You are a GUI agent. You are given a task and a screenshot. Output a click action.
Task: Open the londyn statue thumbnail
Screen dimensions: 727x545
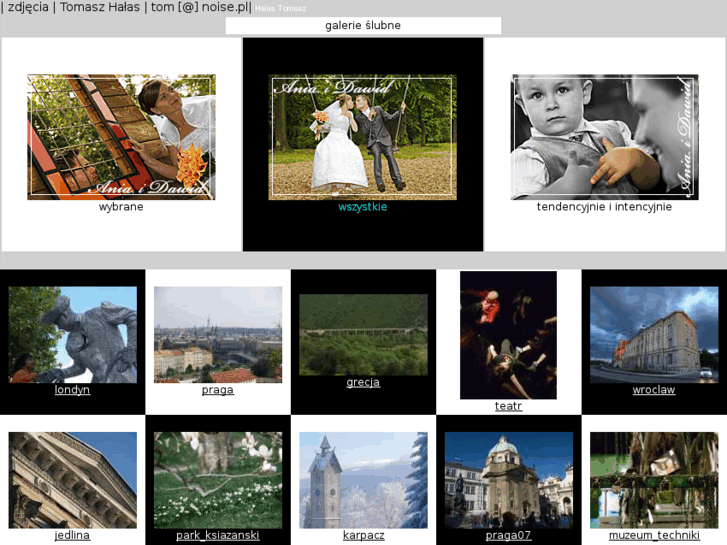pyautogui.click(x=73, y=334)
